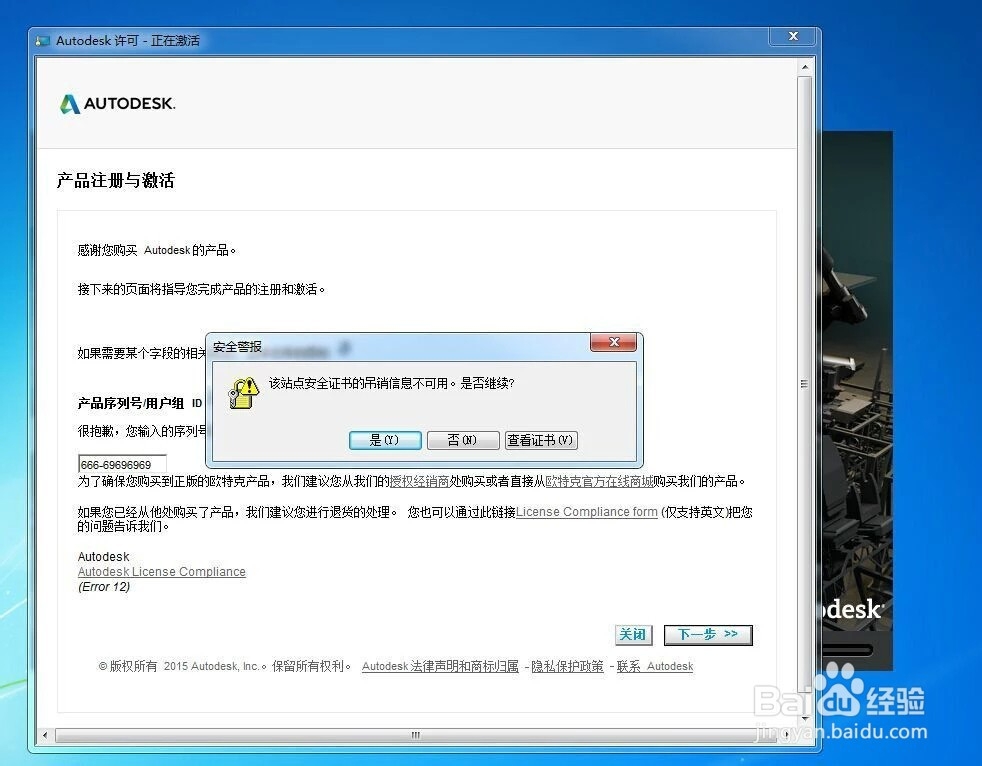This screenshot has height=766, width=982.
Task: Click the Autodesk window title bar icon
Action: pyautogui.click(x=43, y=41)
